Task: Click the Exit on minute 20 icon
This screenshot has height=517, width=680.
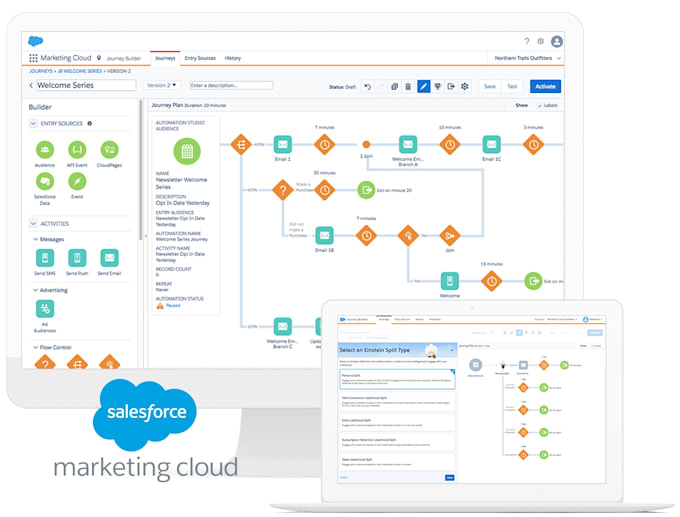Action: (366, 190)
